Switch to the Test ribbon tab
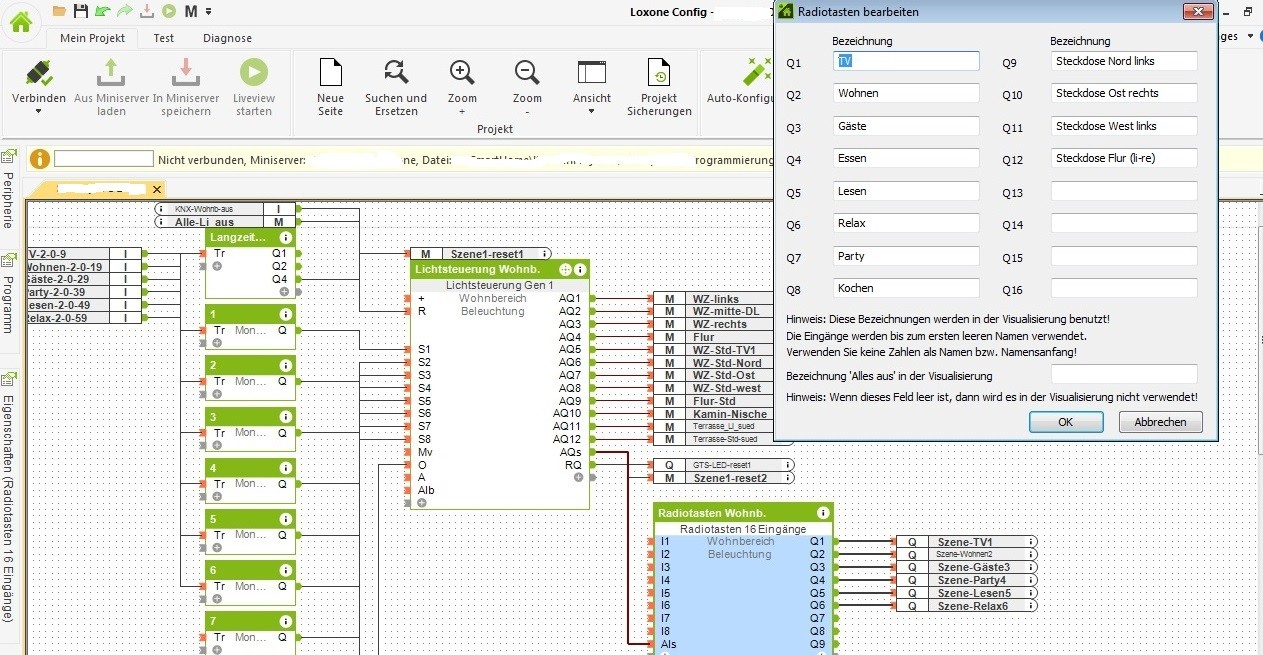 (x=163, y=38)
